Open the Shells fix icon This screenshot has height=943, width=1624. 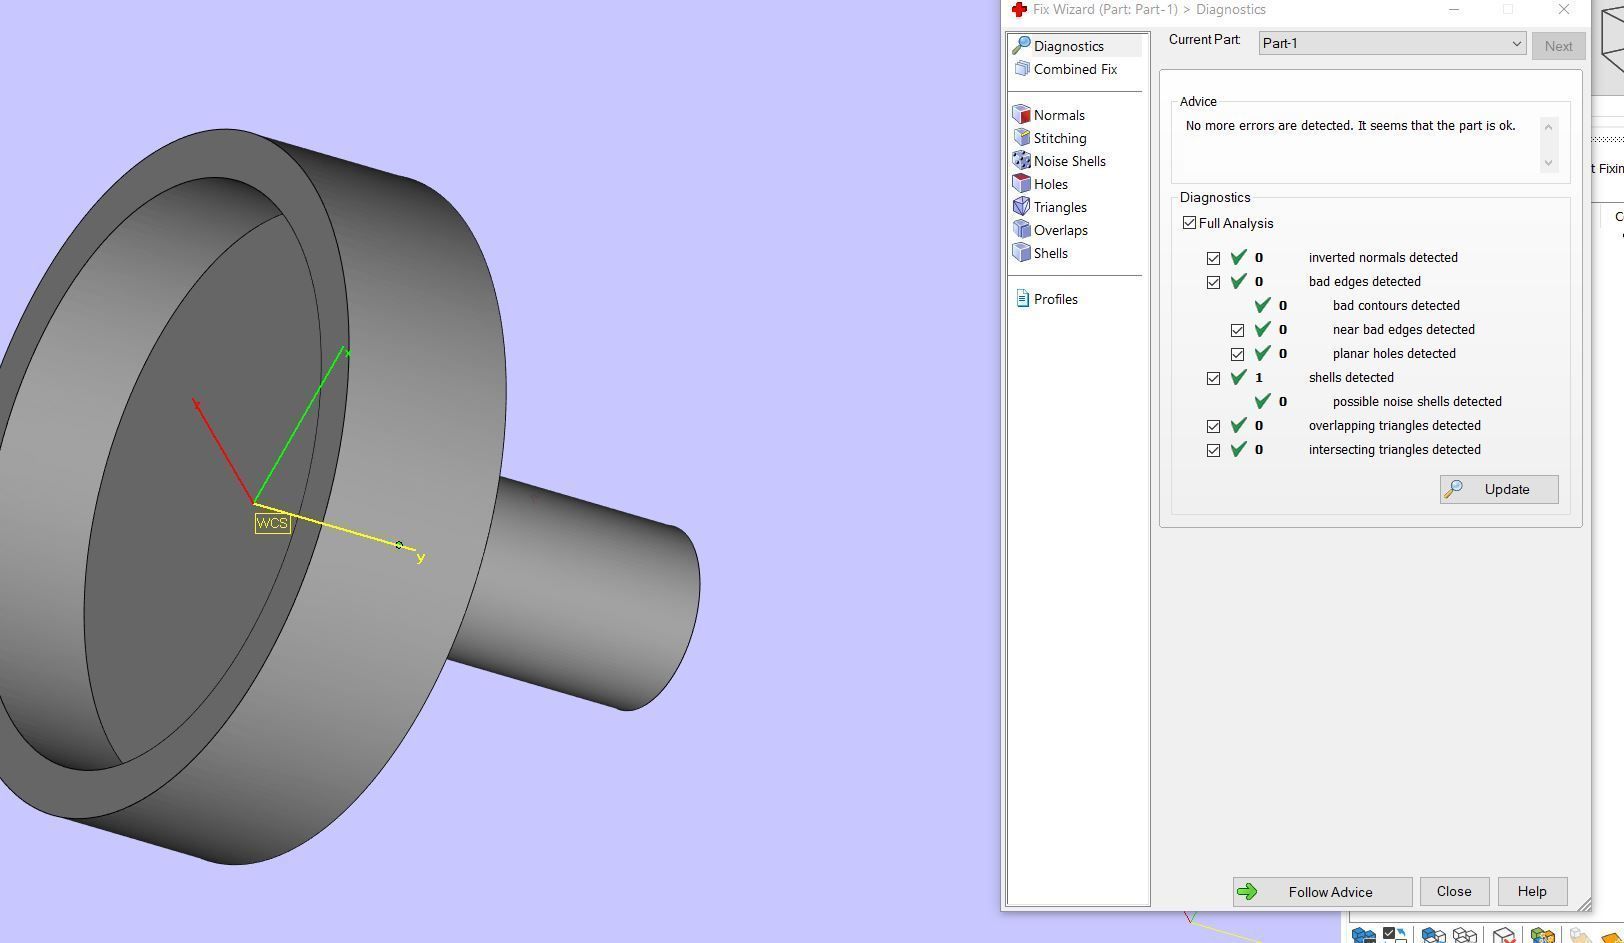(1021, 253)
